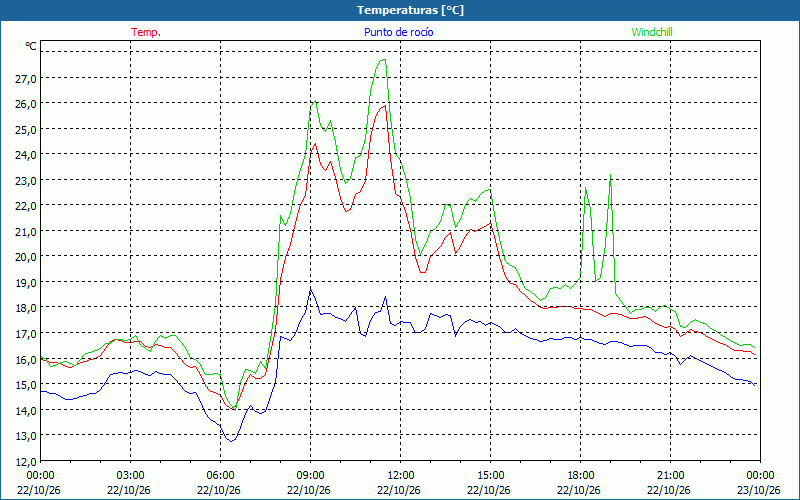Screen dimensions: 800x500
Task: Click the Temperaturas [°C] title bar
Action: (x=400, y=10)
